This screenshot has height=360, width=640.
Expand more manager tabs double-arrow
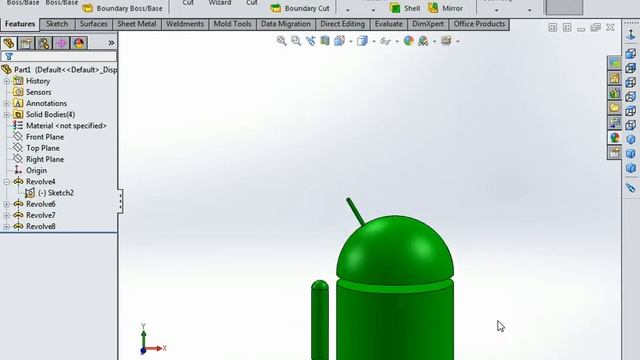[x=111, y=43]
